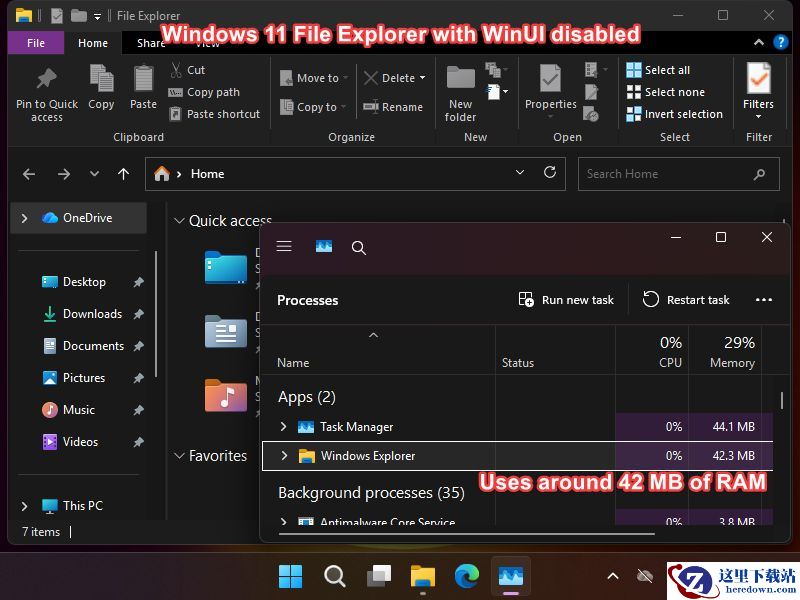
Task: Select the Music folder thumbnail in Quick access
Action: click(x=226, y=395)
